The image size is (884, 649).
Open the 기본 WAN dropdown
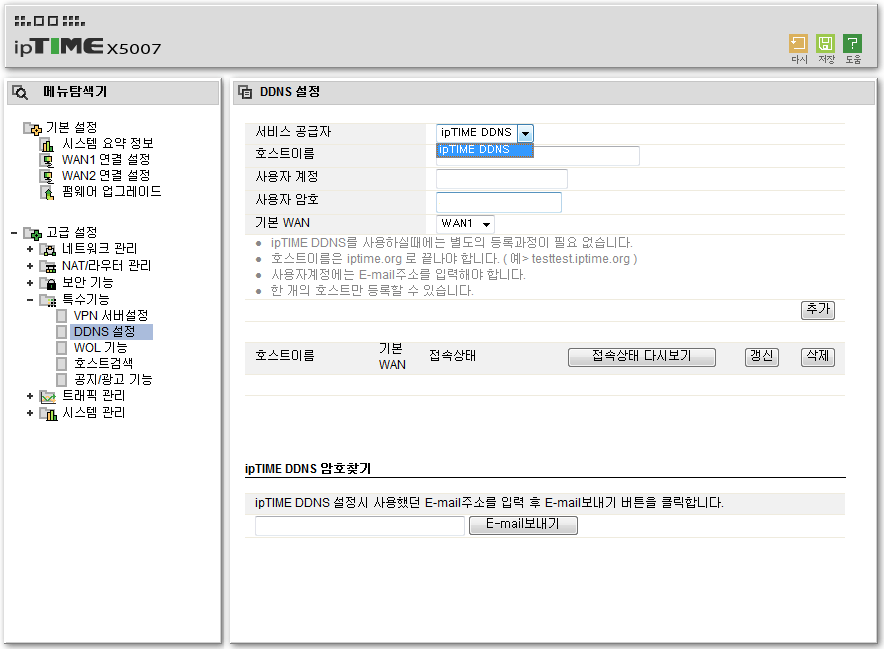coord(466,224)
